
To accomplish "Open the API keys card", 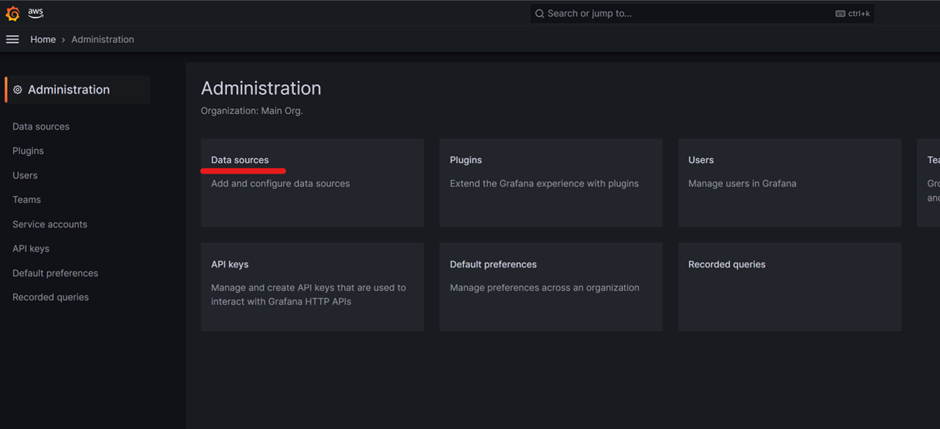I will tap(312, 287).
